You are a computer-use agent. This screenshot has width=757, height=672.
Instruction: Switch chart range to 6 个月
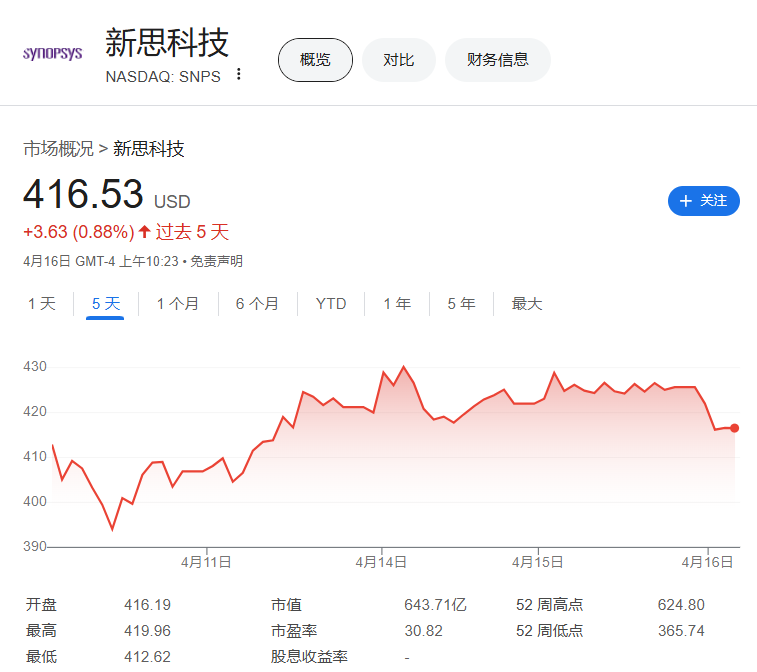[x=257, y=304]
